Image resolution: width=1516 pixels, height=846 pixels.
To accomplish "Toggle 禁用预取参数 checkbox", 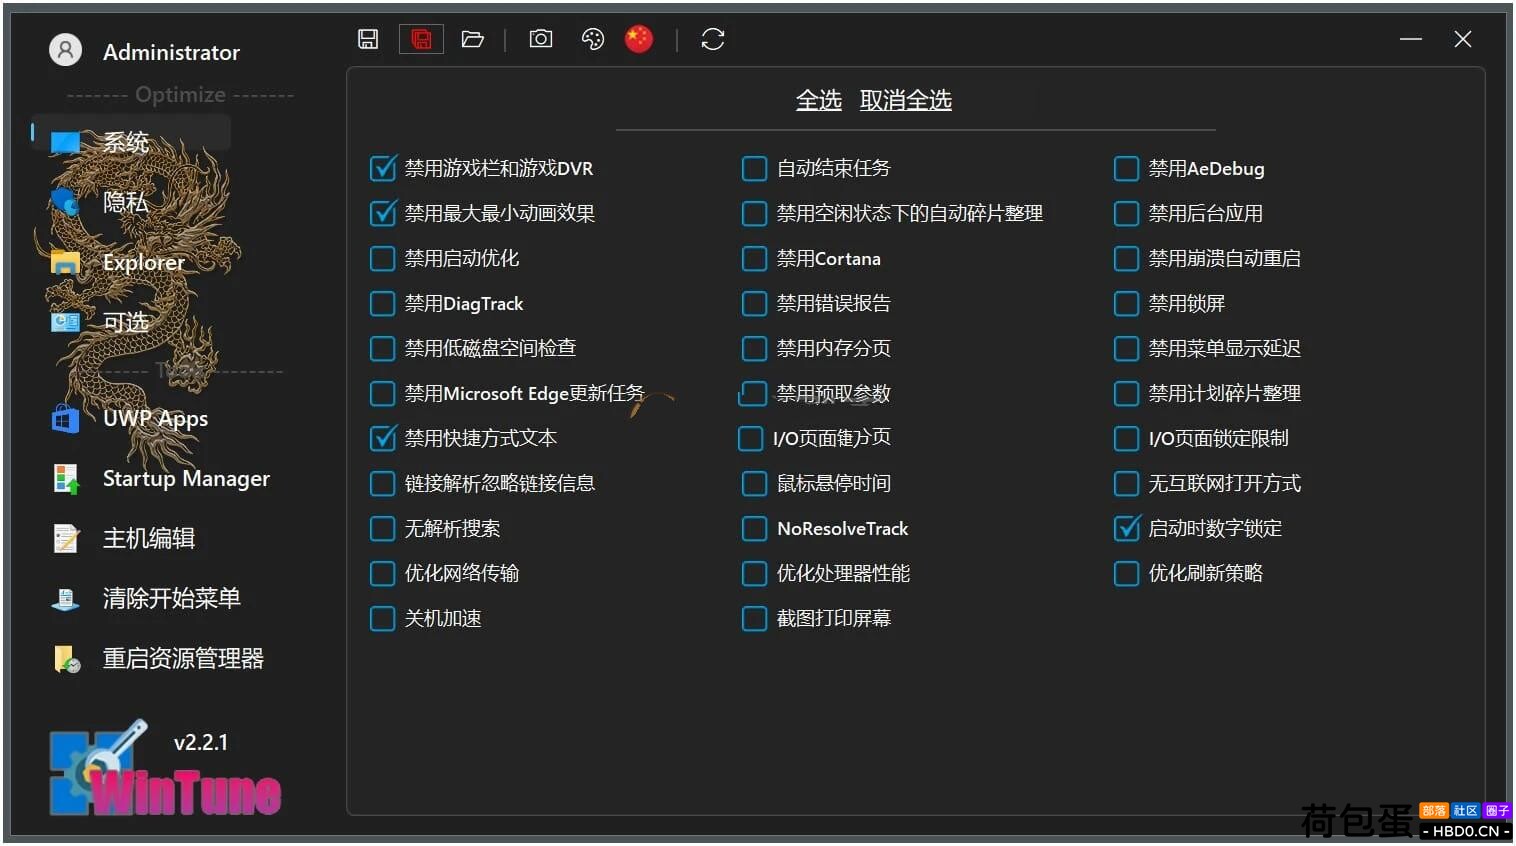I will pos(753,393).
